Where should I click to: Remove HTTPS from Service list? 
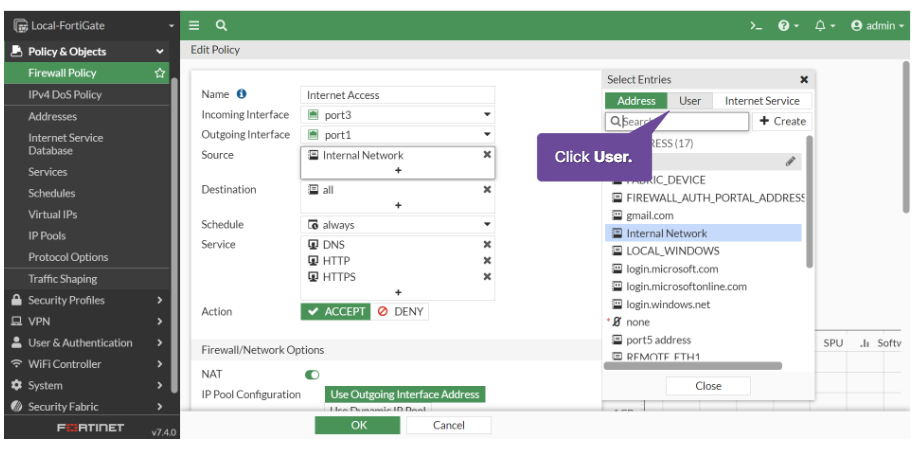tap(487, 277)
